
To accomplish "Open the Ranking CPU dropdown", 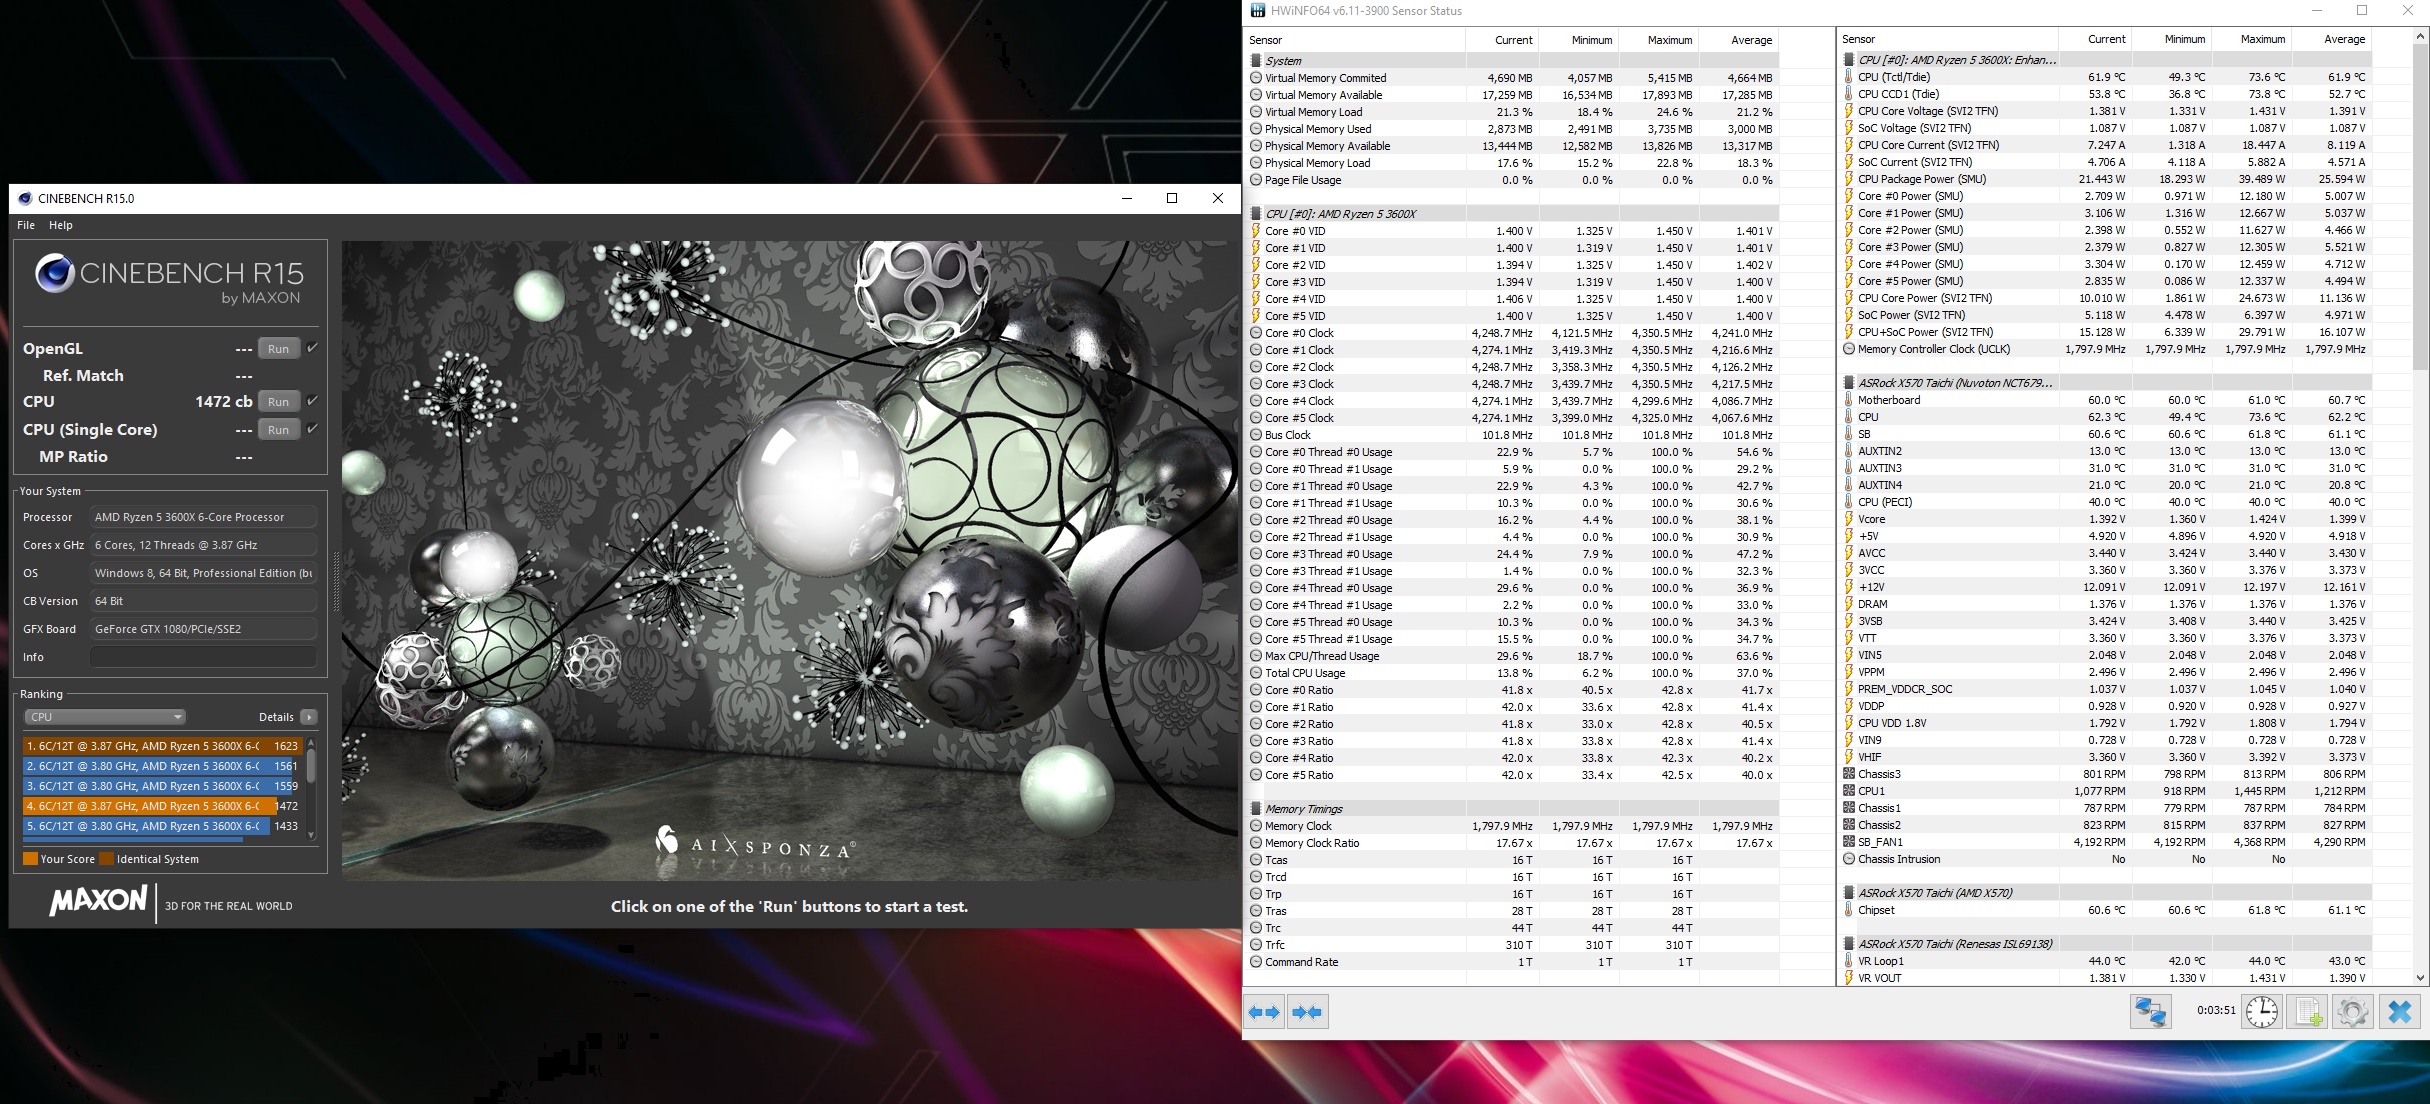I will point(105,717).
